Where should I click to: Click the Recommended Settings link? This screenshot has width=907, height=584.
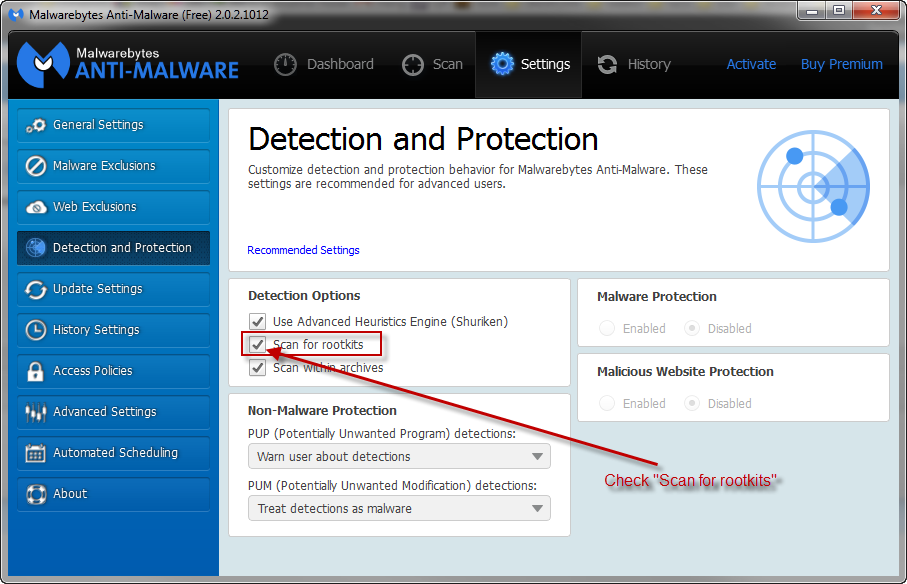303,250
